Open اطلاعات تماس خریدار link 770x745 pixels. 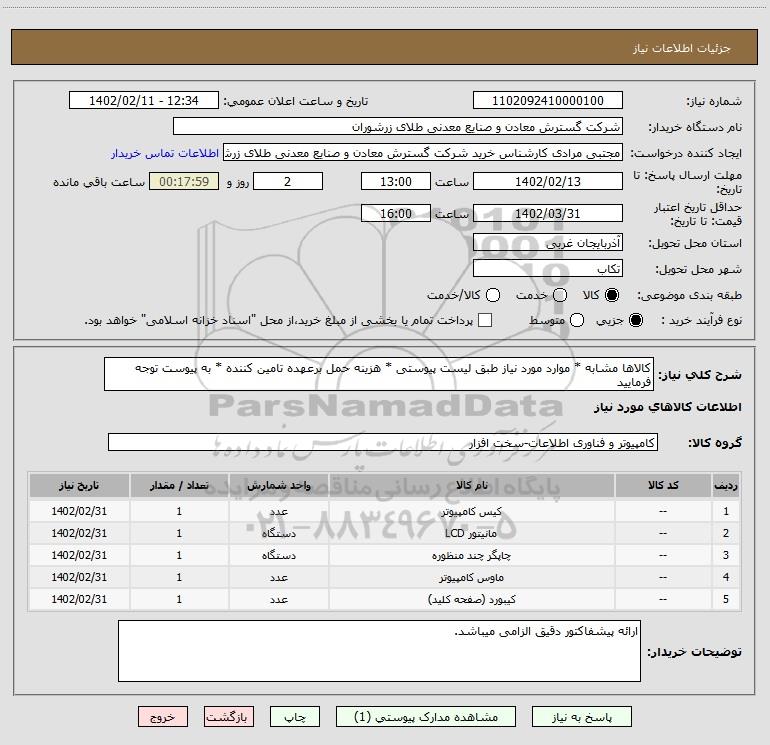click(165, 153)
